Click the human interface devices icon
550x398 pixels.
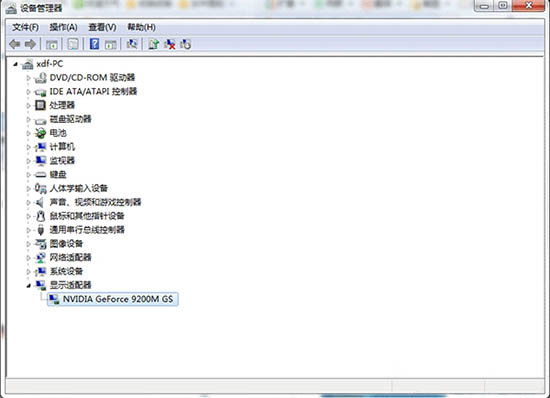pos(40,188)
